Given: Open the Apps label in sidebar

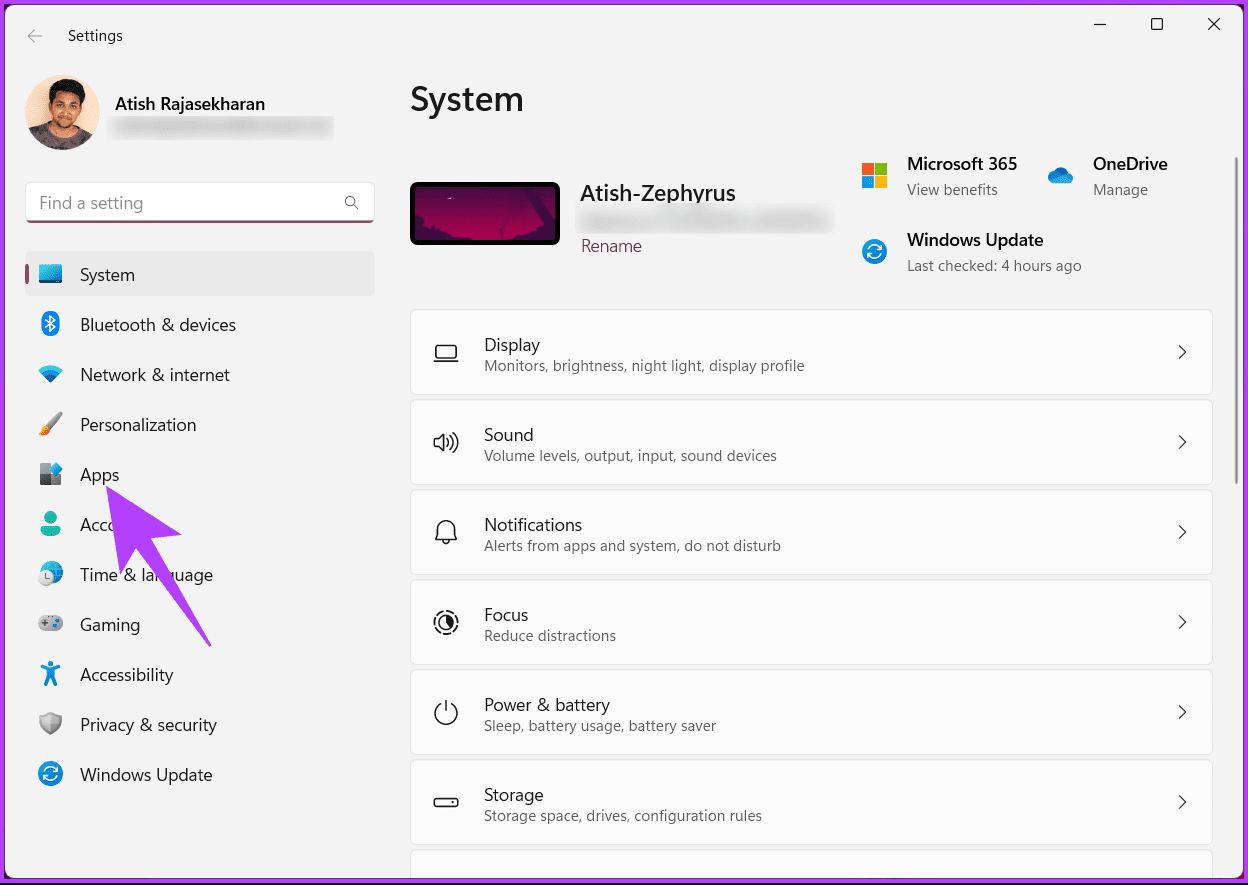Looking at the screenshot, I should (x=100, y=475).
